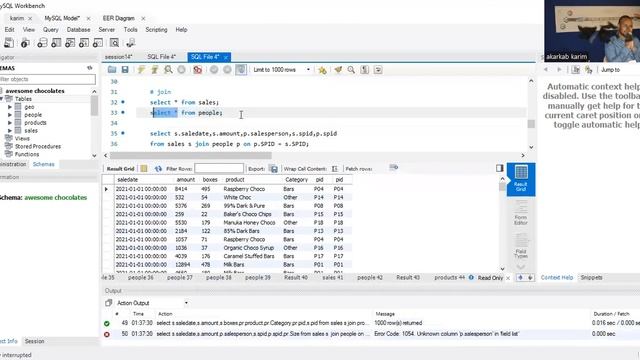Open the Context Help tab
The height and width of the screenshot is (360, 640).
click(x=557, y=278)
